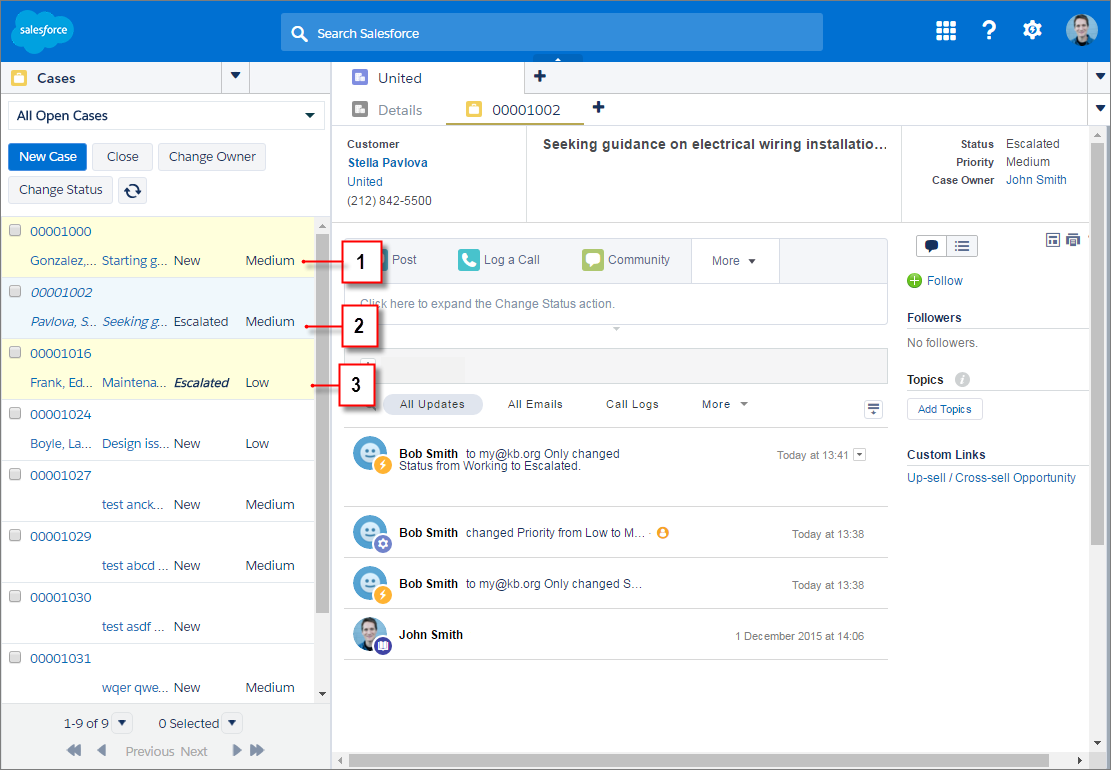The height and width of the screenshot is (770, 1111).
Task: Switch to the 00001002 subtab
Action: 514,110
